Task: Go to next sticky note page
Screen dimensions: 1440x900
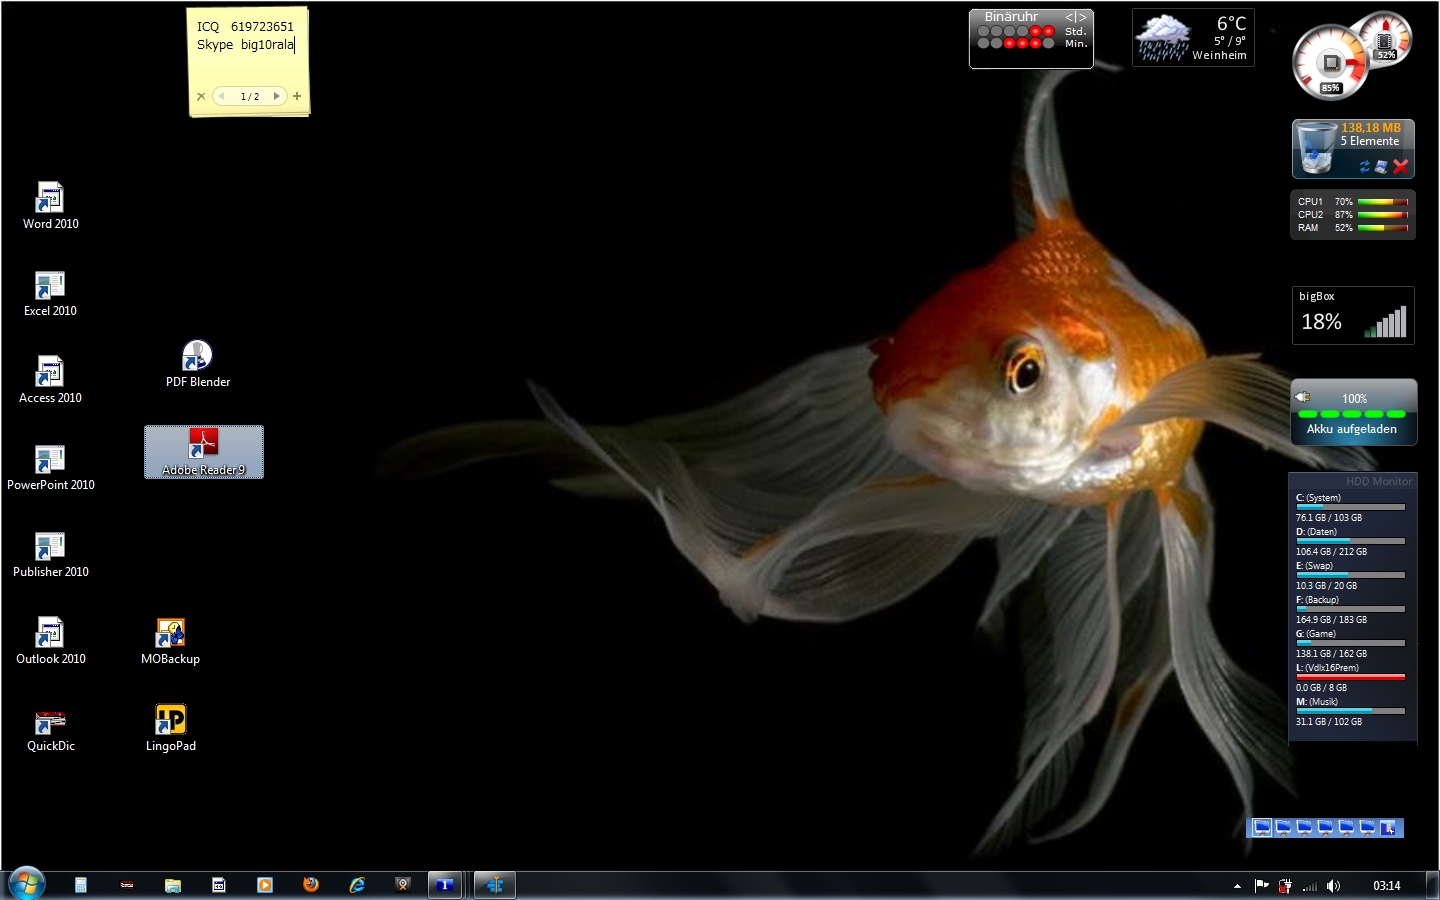Action: click(277, 97)
